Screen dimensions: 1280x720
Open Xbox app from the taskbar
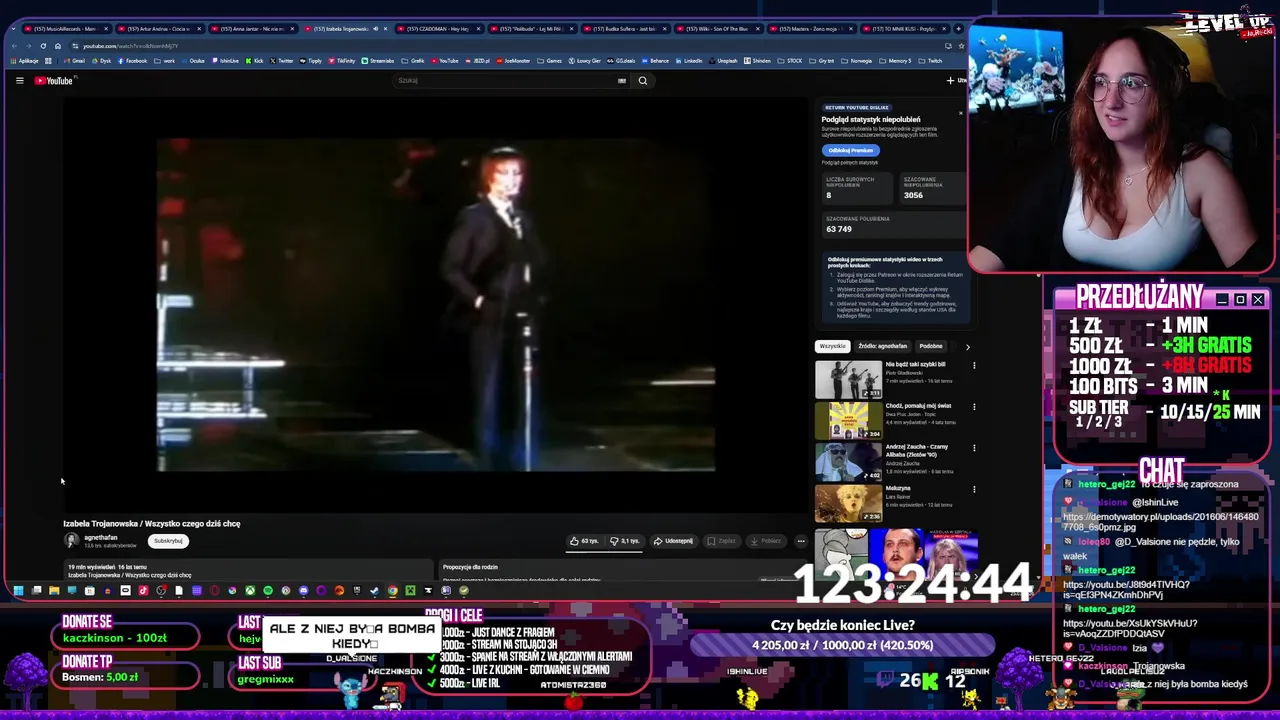click(250, 591)
